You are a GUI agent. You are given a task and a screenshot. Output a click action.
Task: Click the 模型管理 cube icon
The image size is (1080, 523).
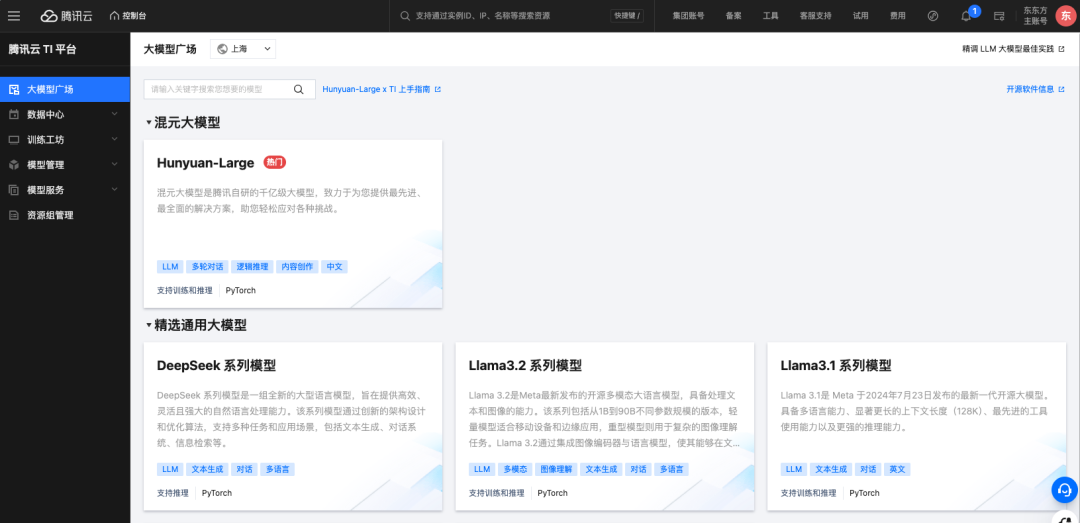point(14,165)
